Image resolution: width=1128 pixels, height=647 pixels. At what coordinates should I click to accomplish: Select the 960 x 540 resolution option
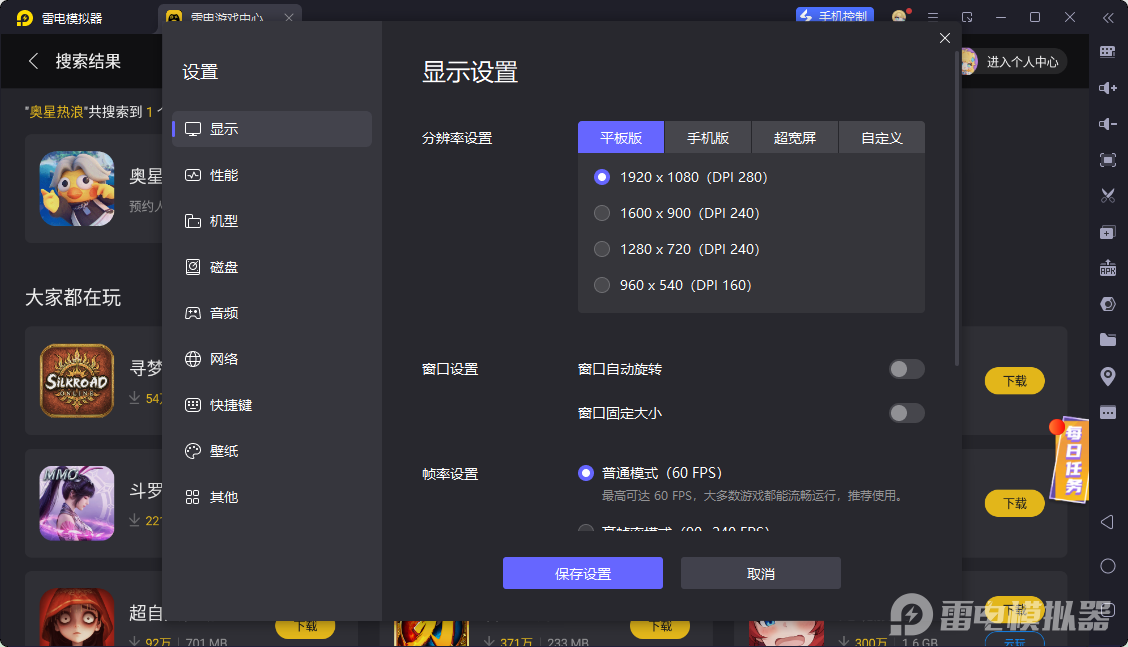tap(601, 284)
